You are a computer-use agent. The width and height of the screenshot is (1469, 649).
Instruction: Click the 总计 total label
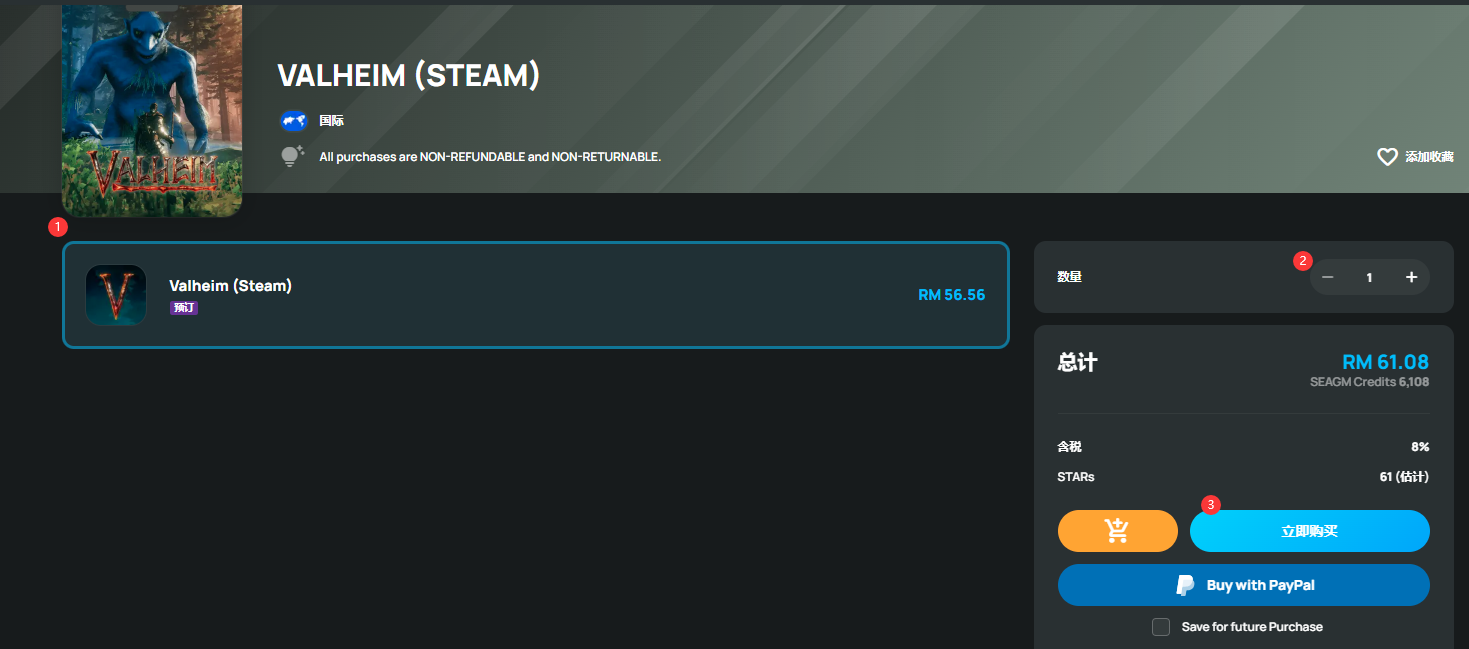[x=1077, y=362]
